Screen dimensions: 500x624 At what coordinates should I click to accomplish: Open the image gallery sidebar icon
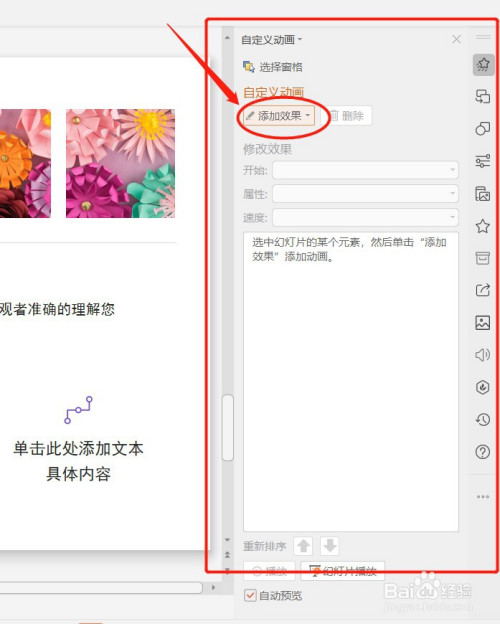483,322
